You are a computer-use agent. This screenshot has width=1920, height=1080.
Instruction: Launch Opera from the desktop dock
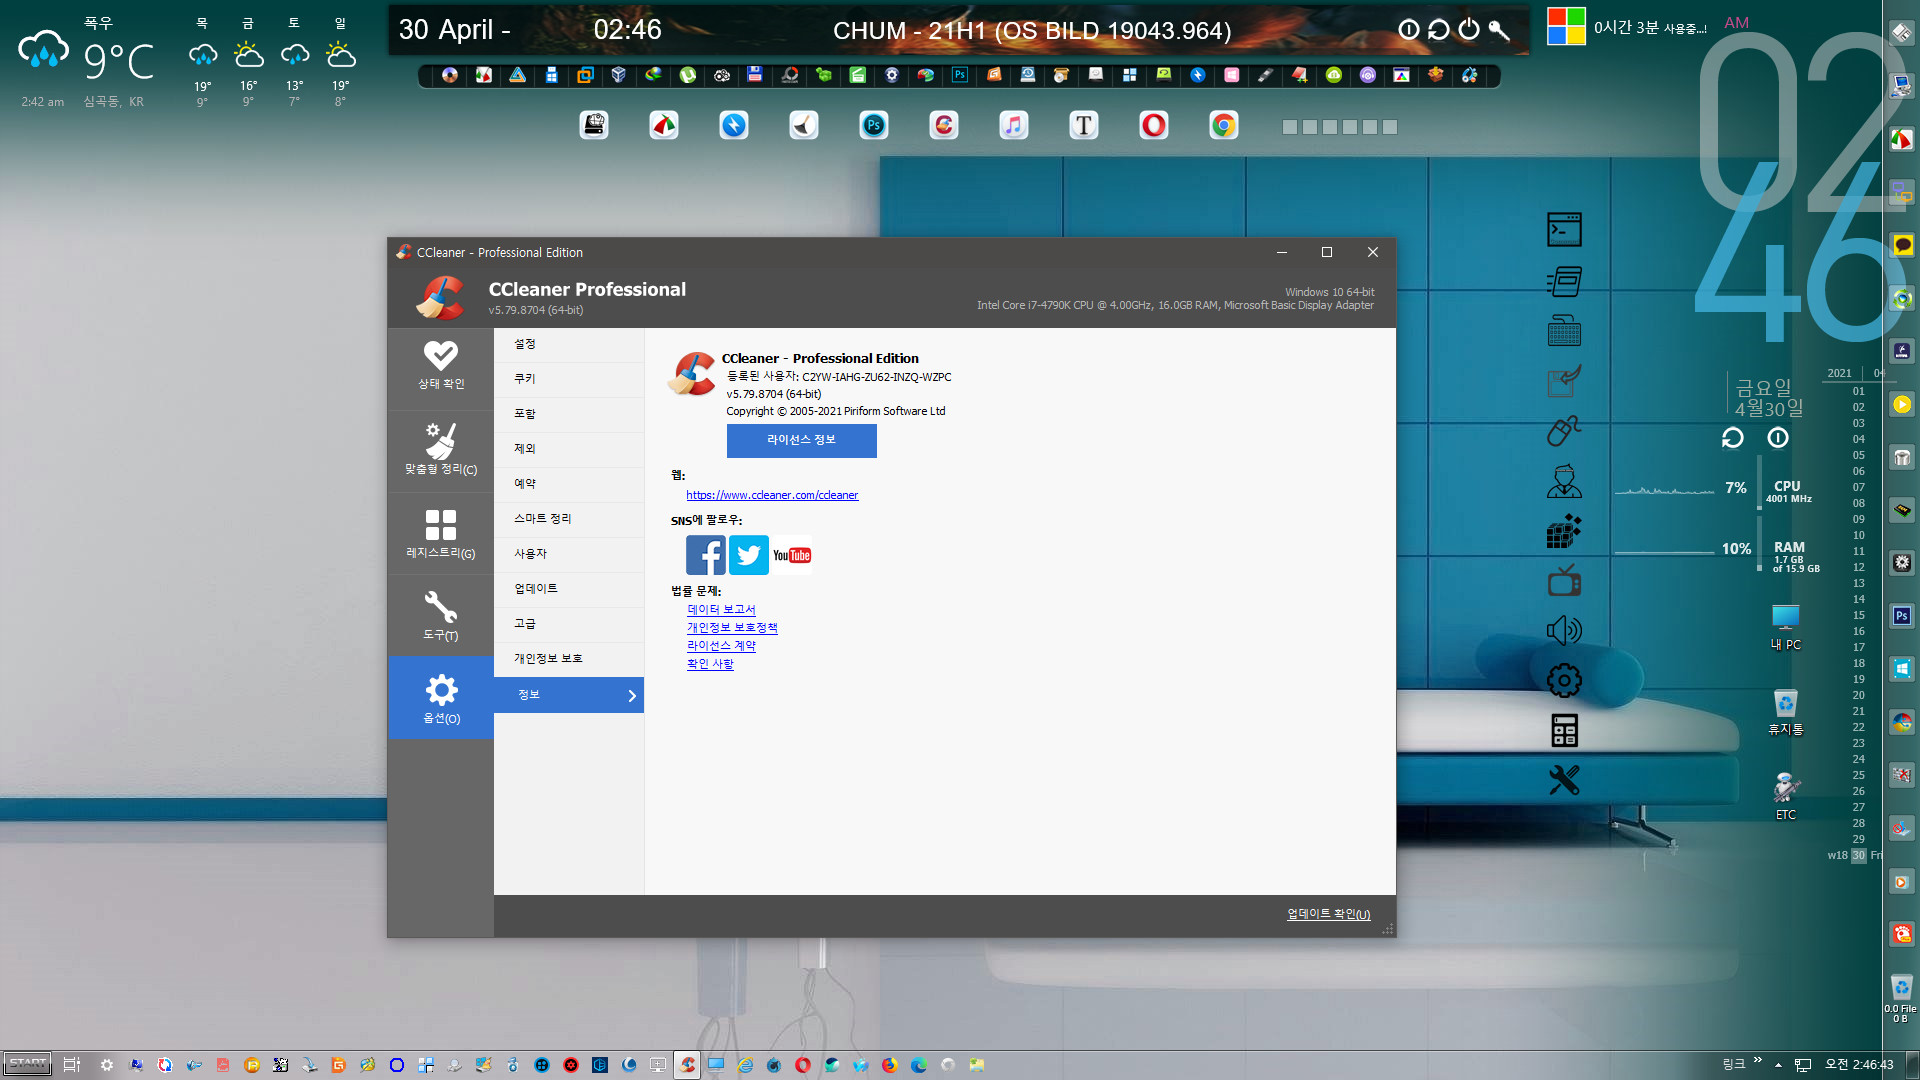1154,125
